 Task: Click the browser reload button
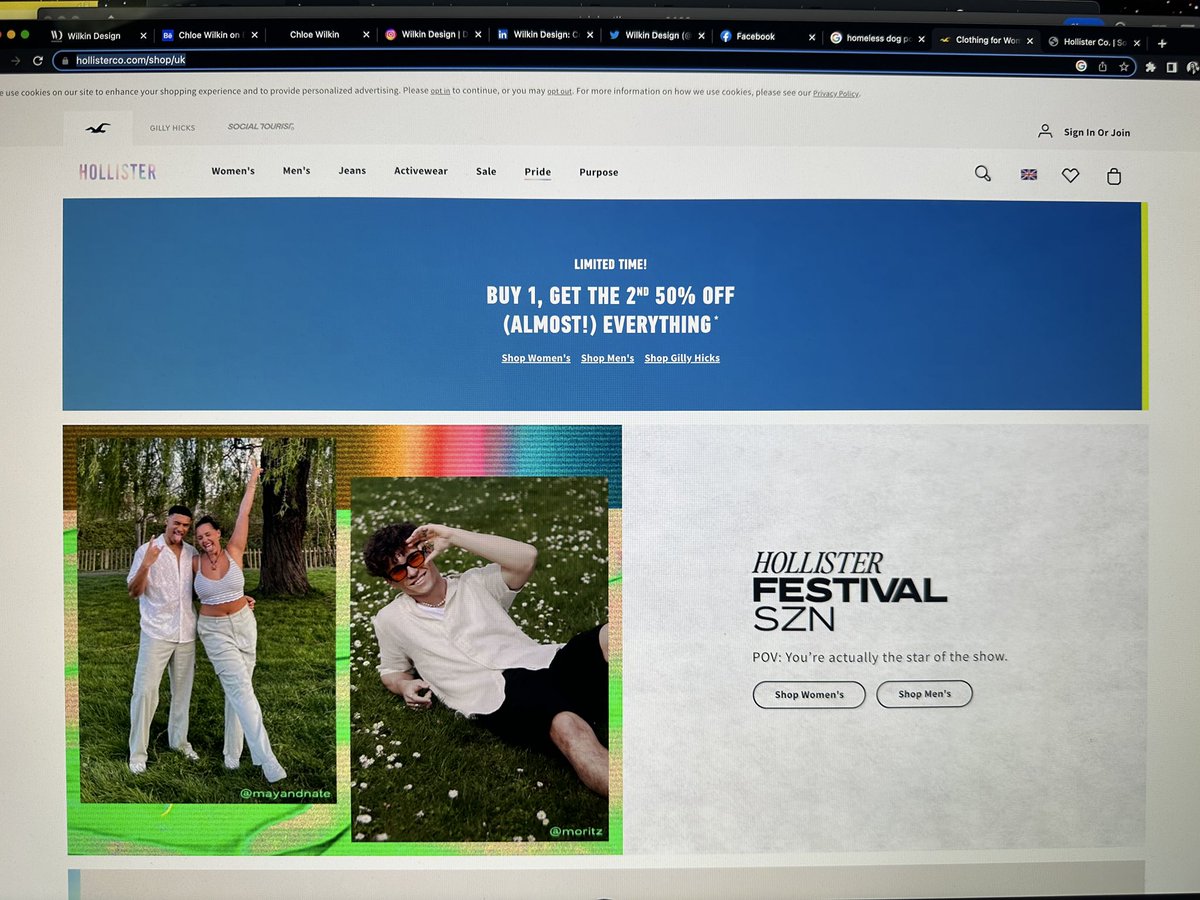38,61
